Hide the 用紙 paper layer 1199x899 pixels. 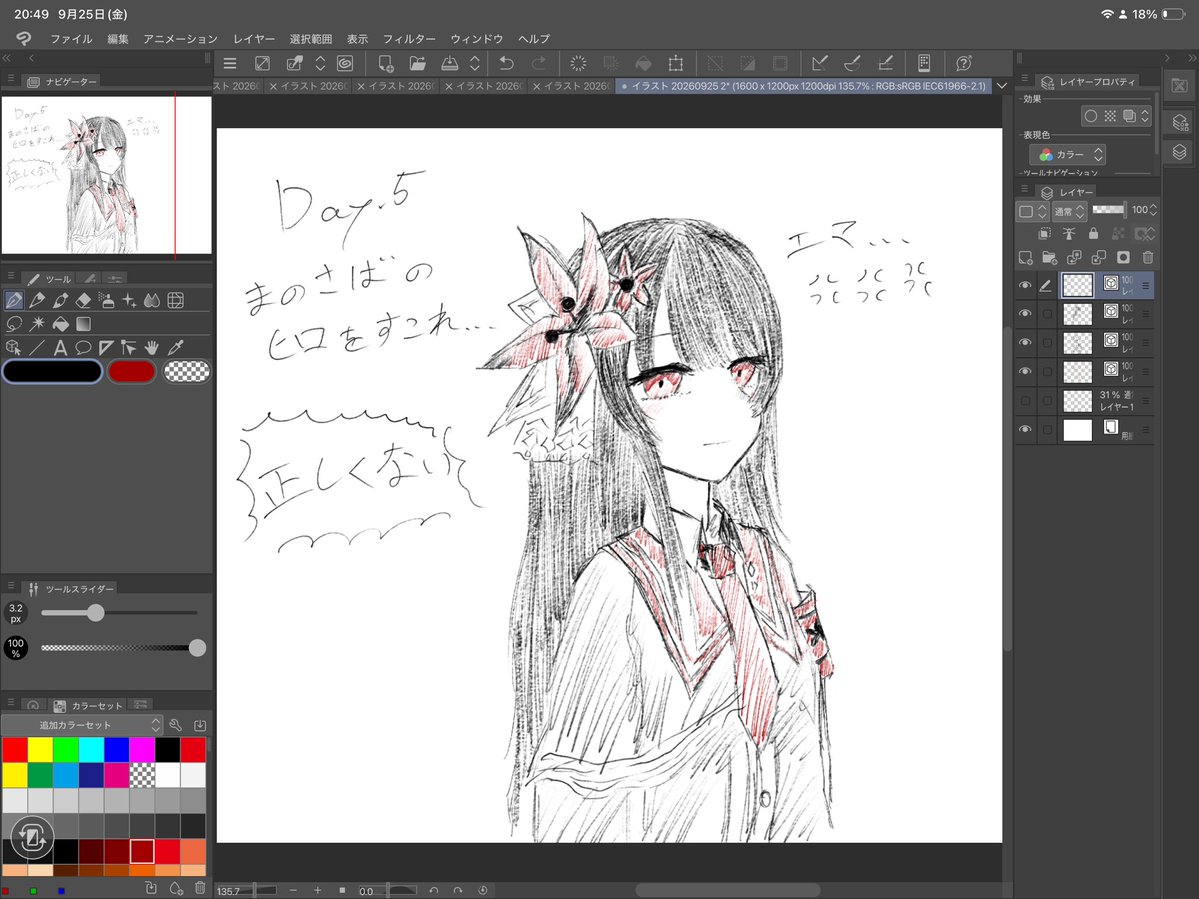pos(1025,430)
